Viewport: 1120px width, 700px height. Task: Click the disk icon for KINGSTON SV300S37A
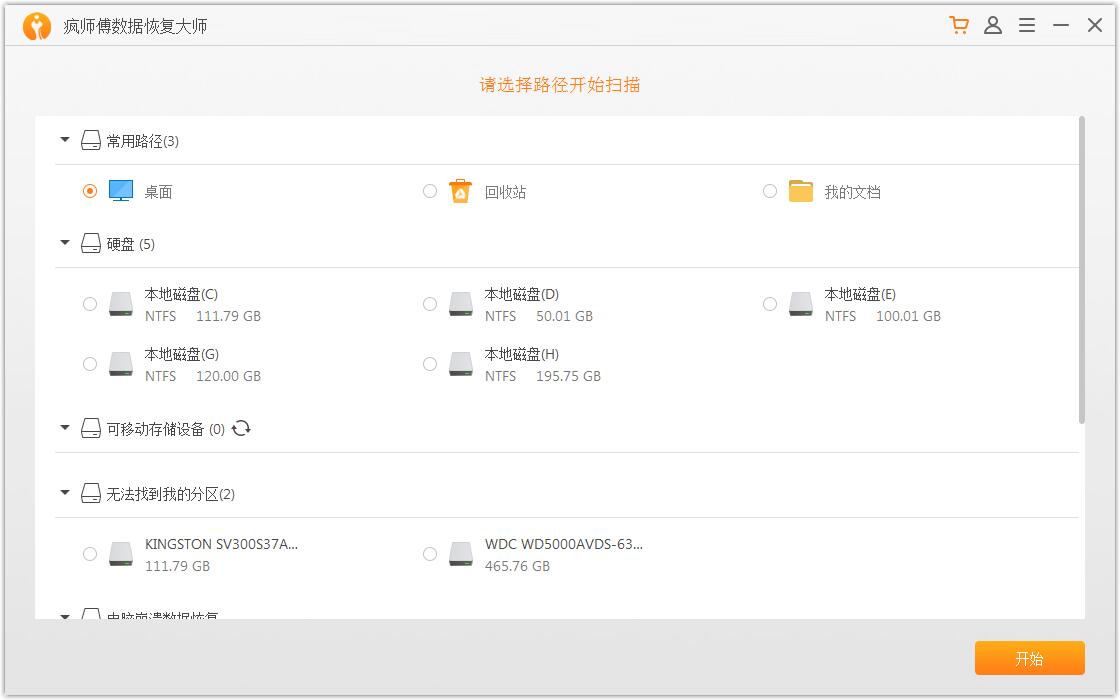(x=121, y=553)
